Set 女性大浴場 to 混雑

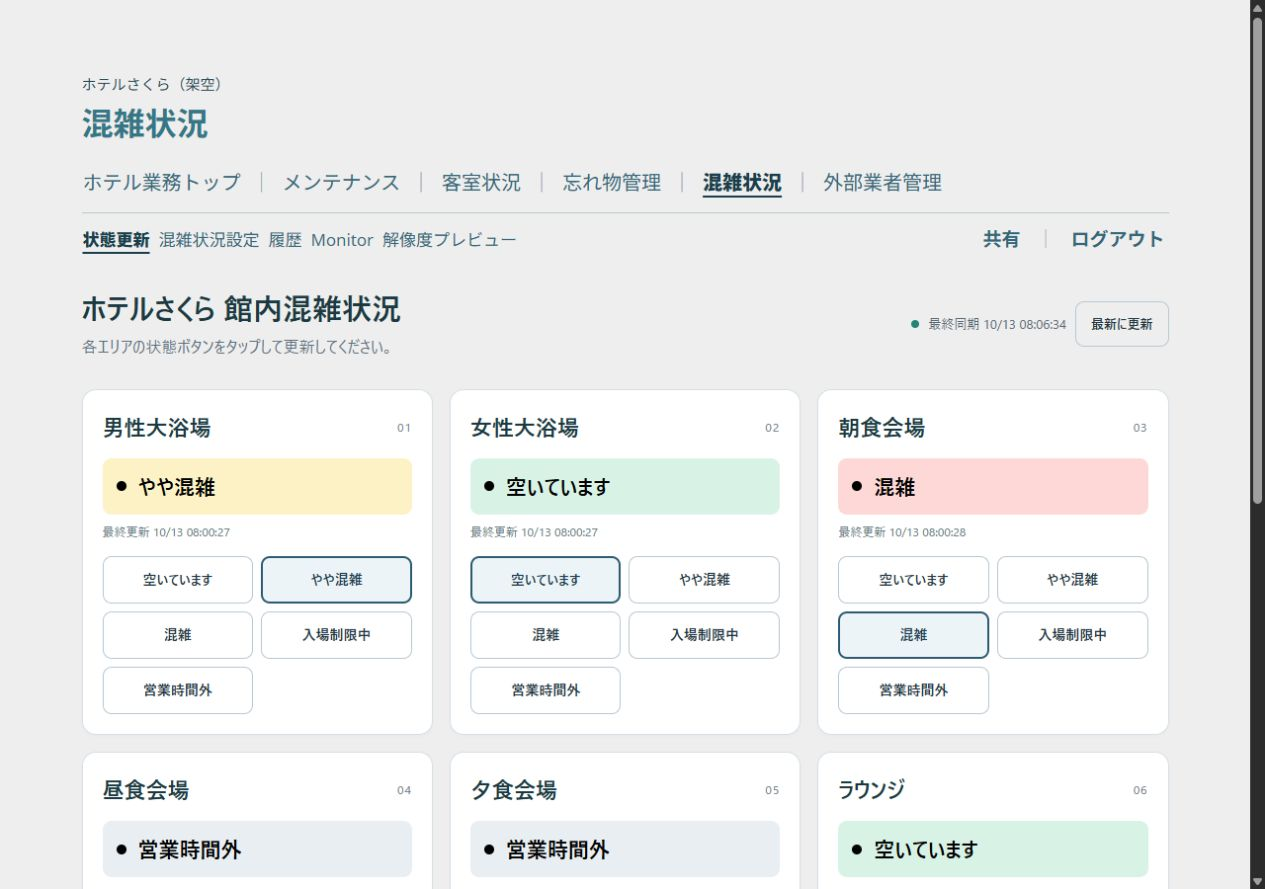[x=545, y=635]
